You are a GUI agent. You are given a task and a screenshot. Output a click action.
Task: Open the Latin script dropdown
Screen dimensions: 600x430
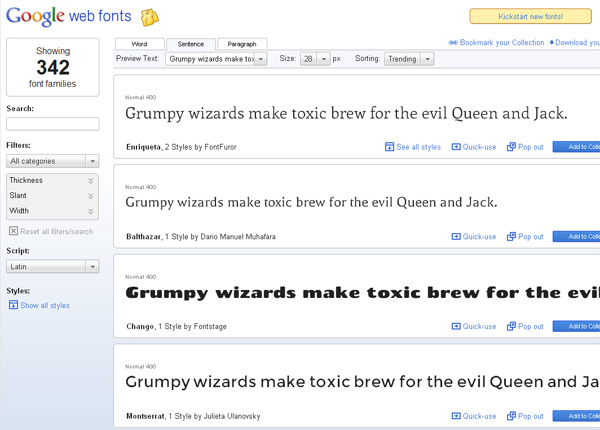53,266
